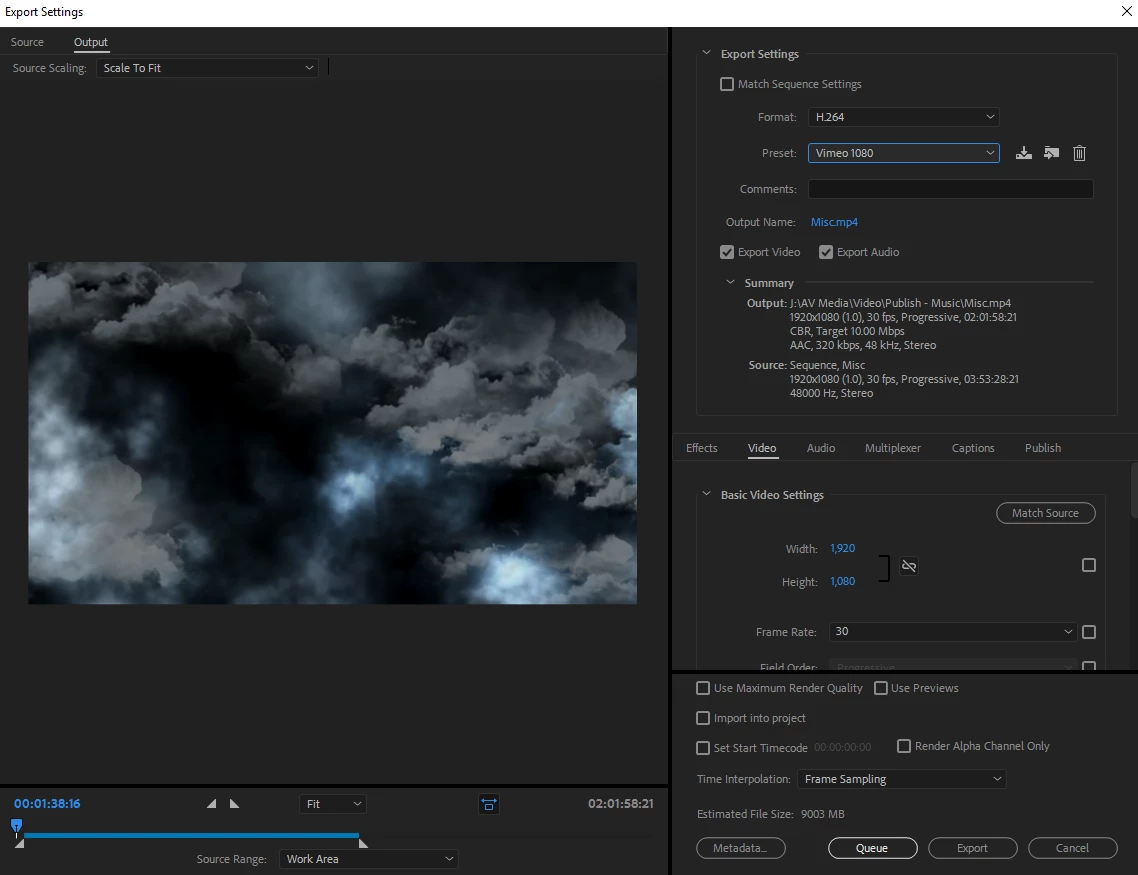Click the out point marker on the timeline

coord(363,843)
